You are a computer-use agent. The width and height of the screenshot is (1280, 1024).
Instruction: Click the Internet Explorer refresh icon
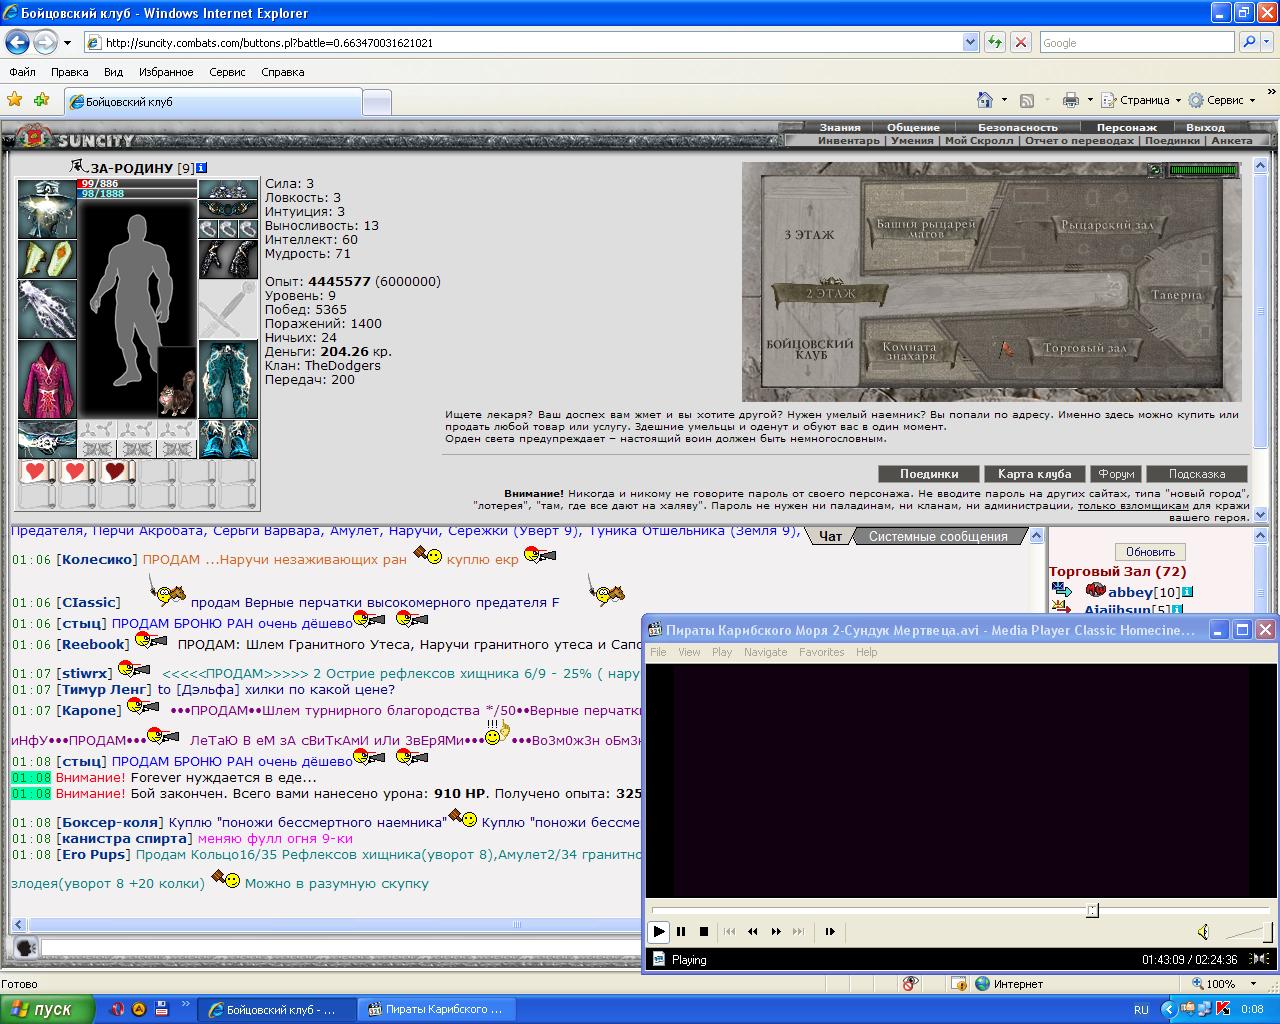click(x=995, y=43)
